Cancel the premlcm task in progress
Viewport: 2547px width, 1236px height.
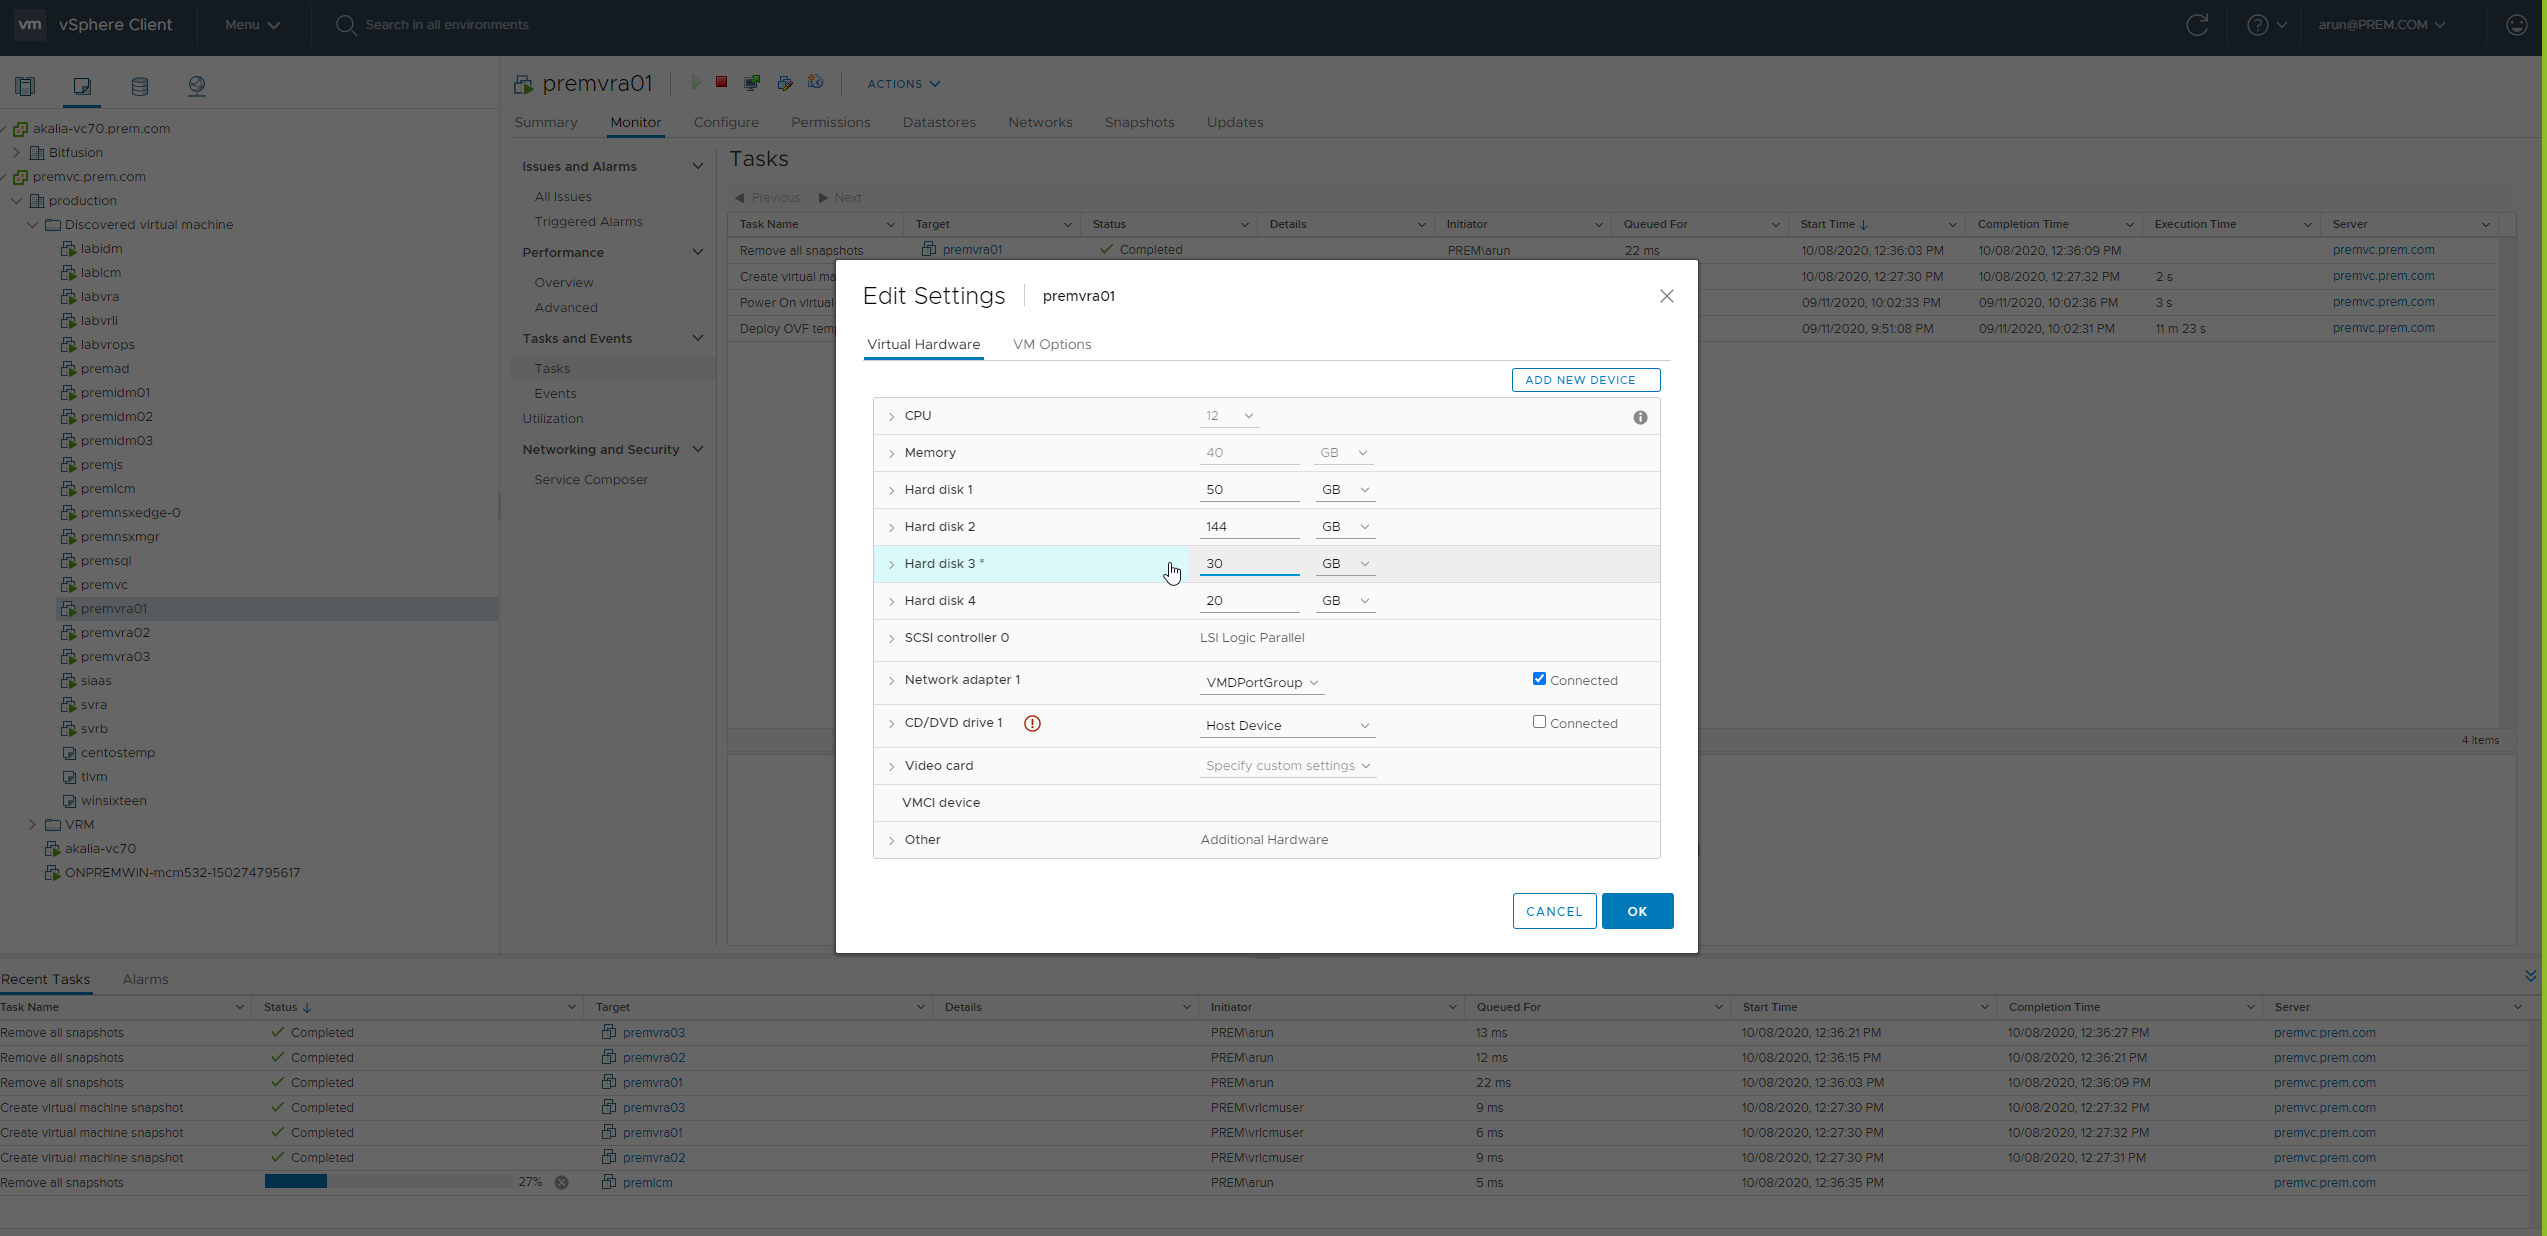pyautogui.click(x=562, y=1183)
